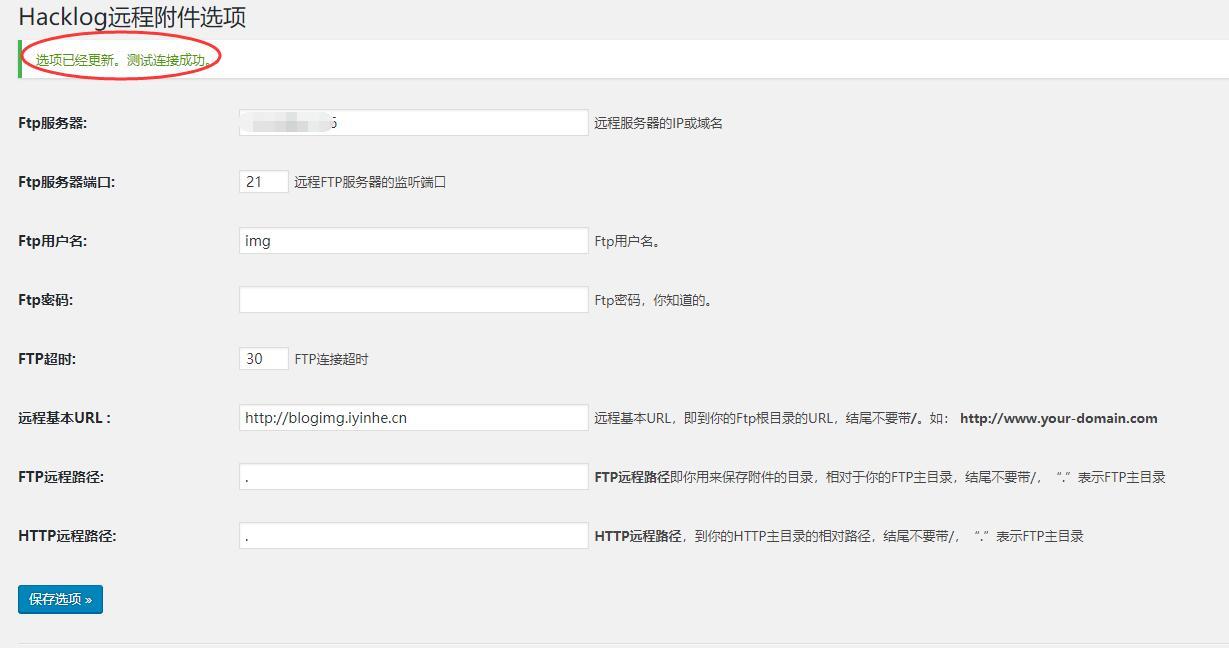Click the hint FTP连接超时
This screenshot has width=1229, height=648.
coord(331,359)
